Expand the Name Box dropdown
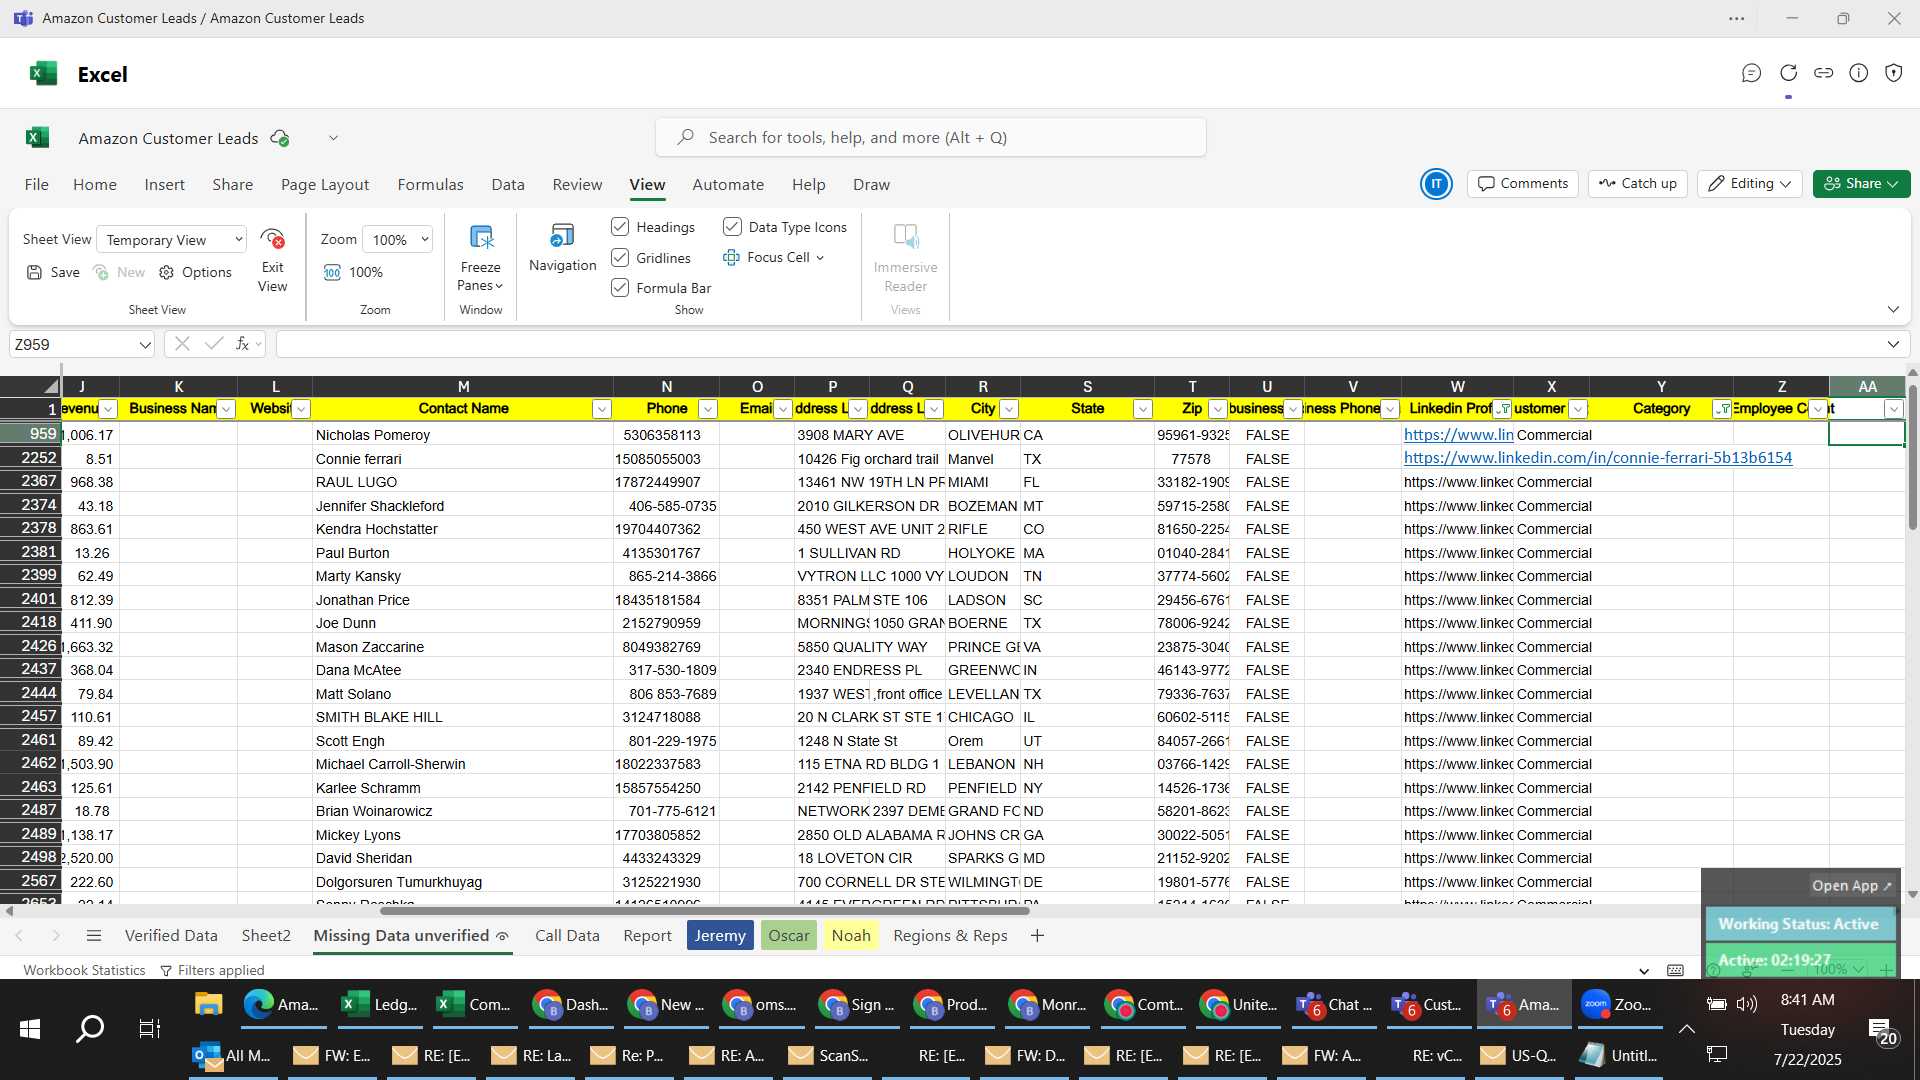The image size is (1920, 1080). [x=145, y=345]
